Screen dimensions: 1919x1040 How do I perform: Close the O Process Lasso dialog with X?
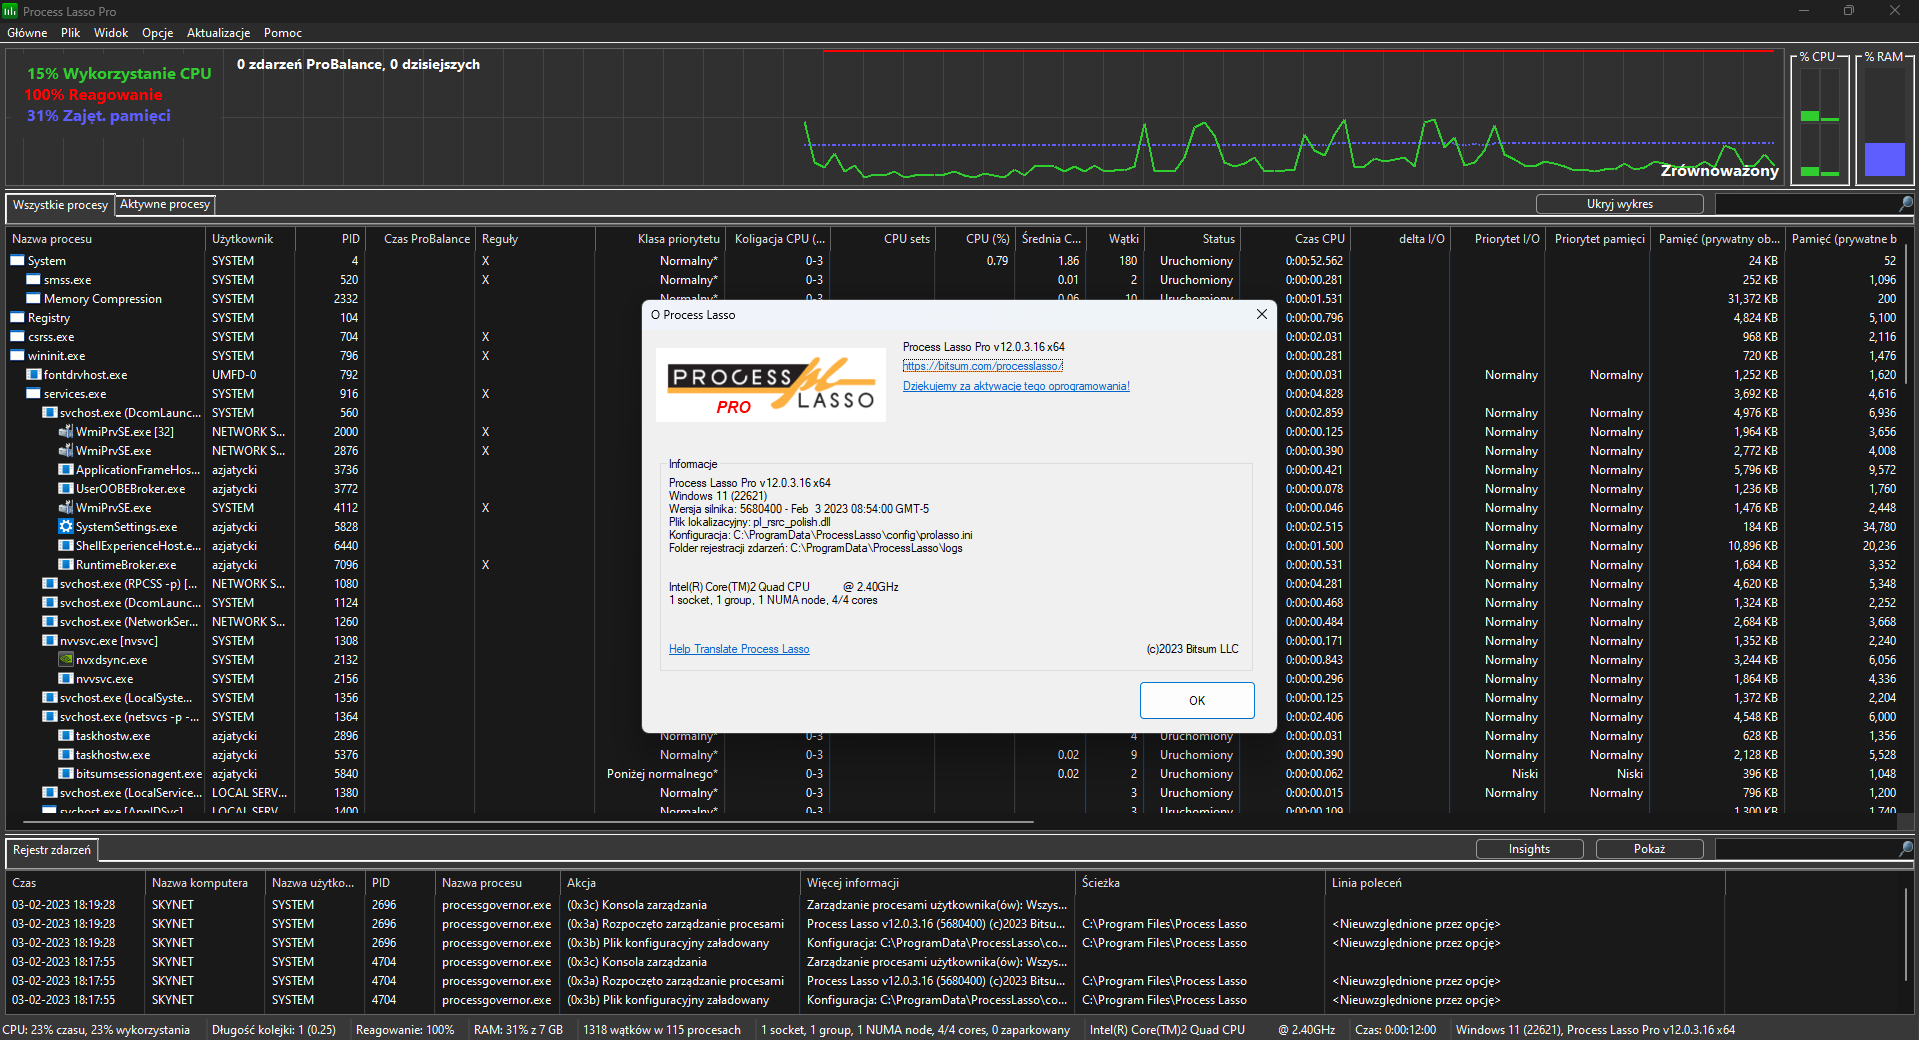(x=1262, y=314)
